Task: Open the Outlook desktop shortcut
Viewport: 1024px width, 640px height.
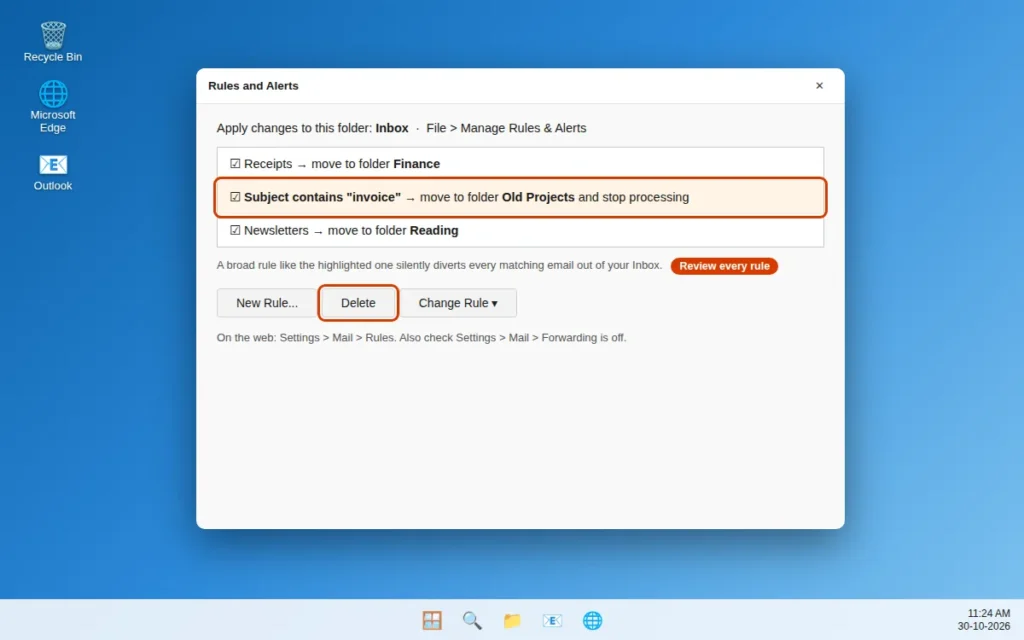Action: [x=53, y=172]
